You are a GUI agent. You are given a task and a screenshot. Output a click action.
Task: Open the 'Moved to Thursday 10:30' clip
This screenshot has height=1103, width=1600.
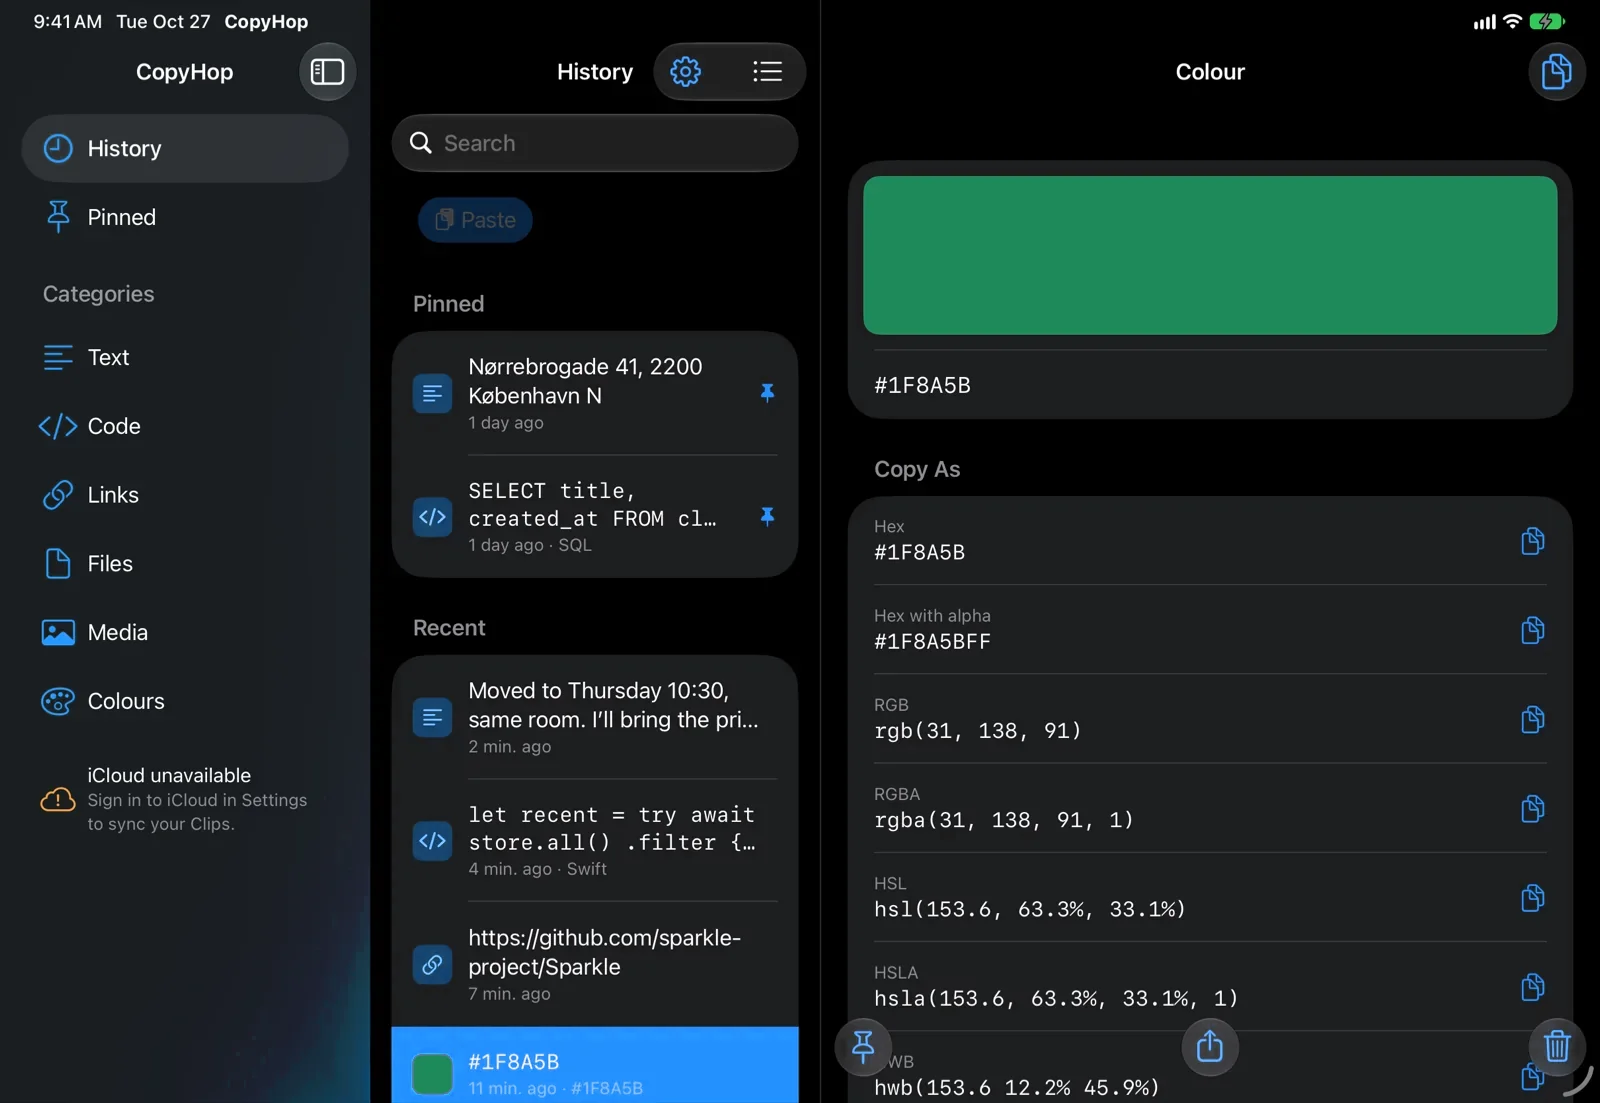pyautogui.click(x=595, y=717)
